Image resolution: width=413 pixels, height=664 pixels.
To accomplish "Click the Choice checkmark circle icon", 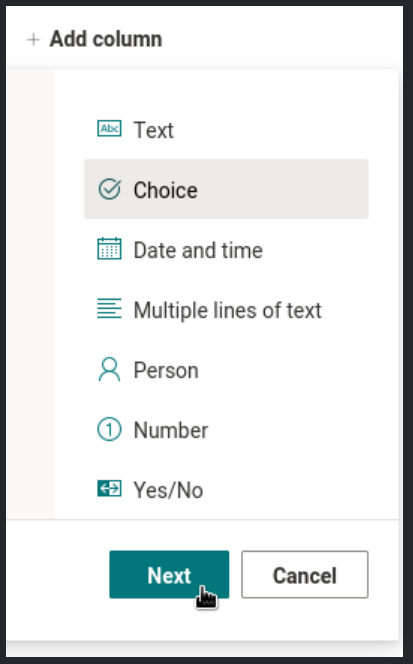I will pos(109,189).
